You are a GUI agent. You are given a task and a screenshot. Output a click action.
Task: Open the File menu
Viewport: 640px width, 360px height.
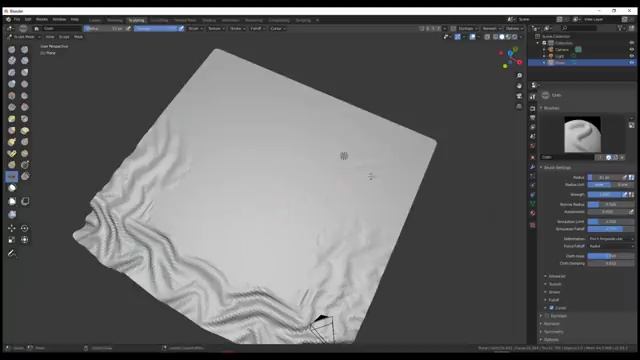click(17, 19)
